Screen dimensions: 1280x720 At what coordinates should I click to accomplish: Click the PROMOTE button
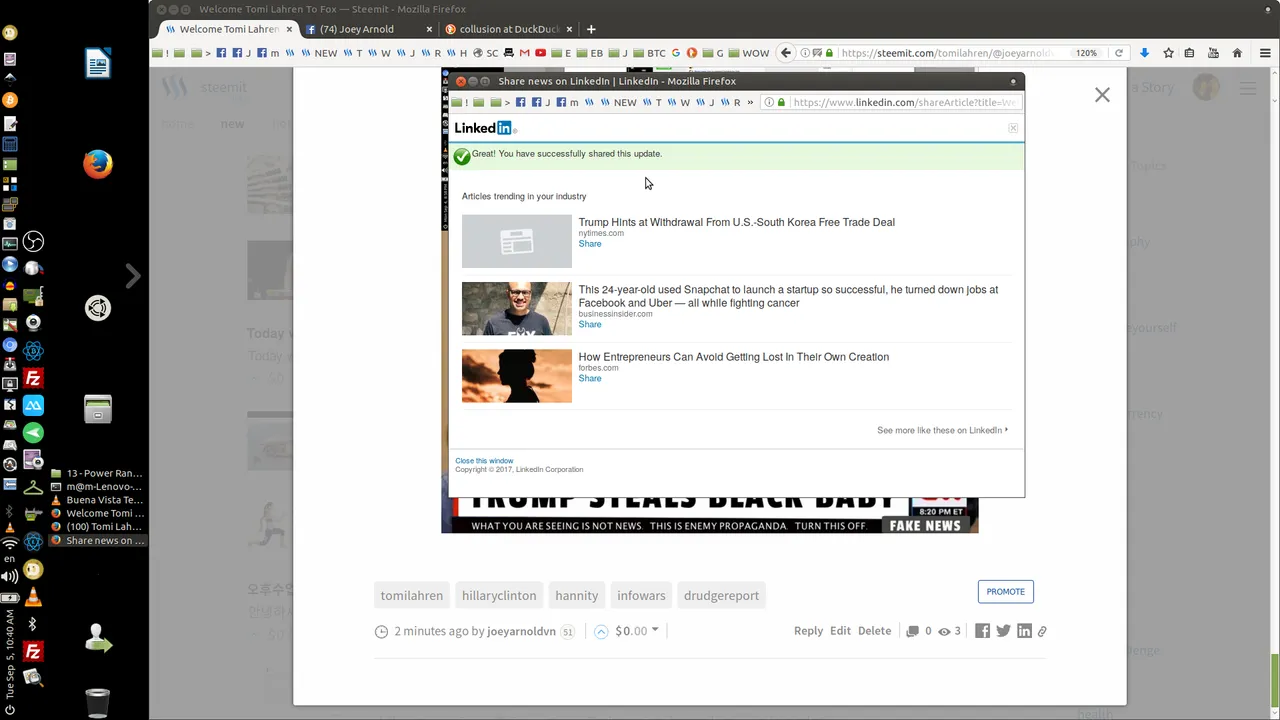pyautogui.click(x=1005, y=591)
